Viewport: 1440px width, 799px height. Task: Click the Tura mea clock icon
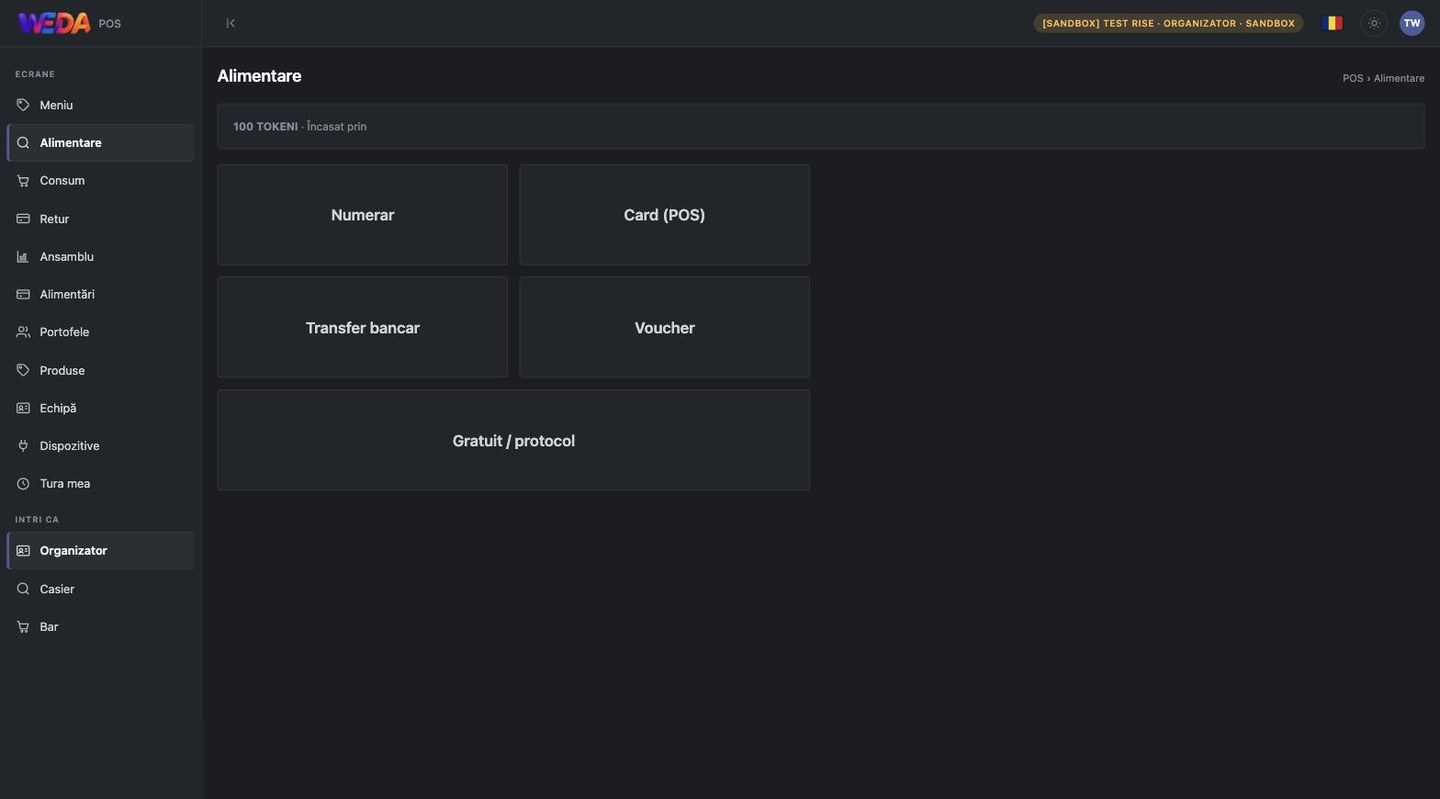tap(23, 484)
